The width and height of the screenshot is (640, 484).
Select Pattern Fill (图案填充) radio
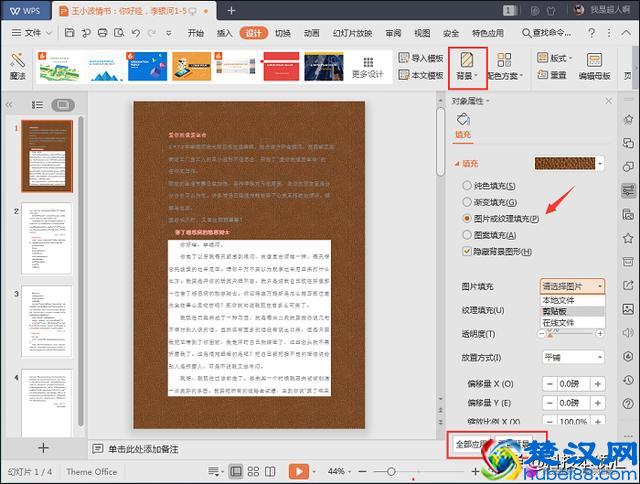467,235
